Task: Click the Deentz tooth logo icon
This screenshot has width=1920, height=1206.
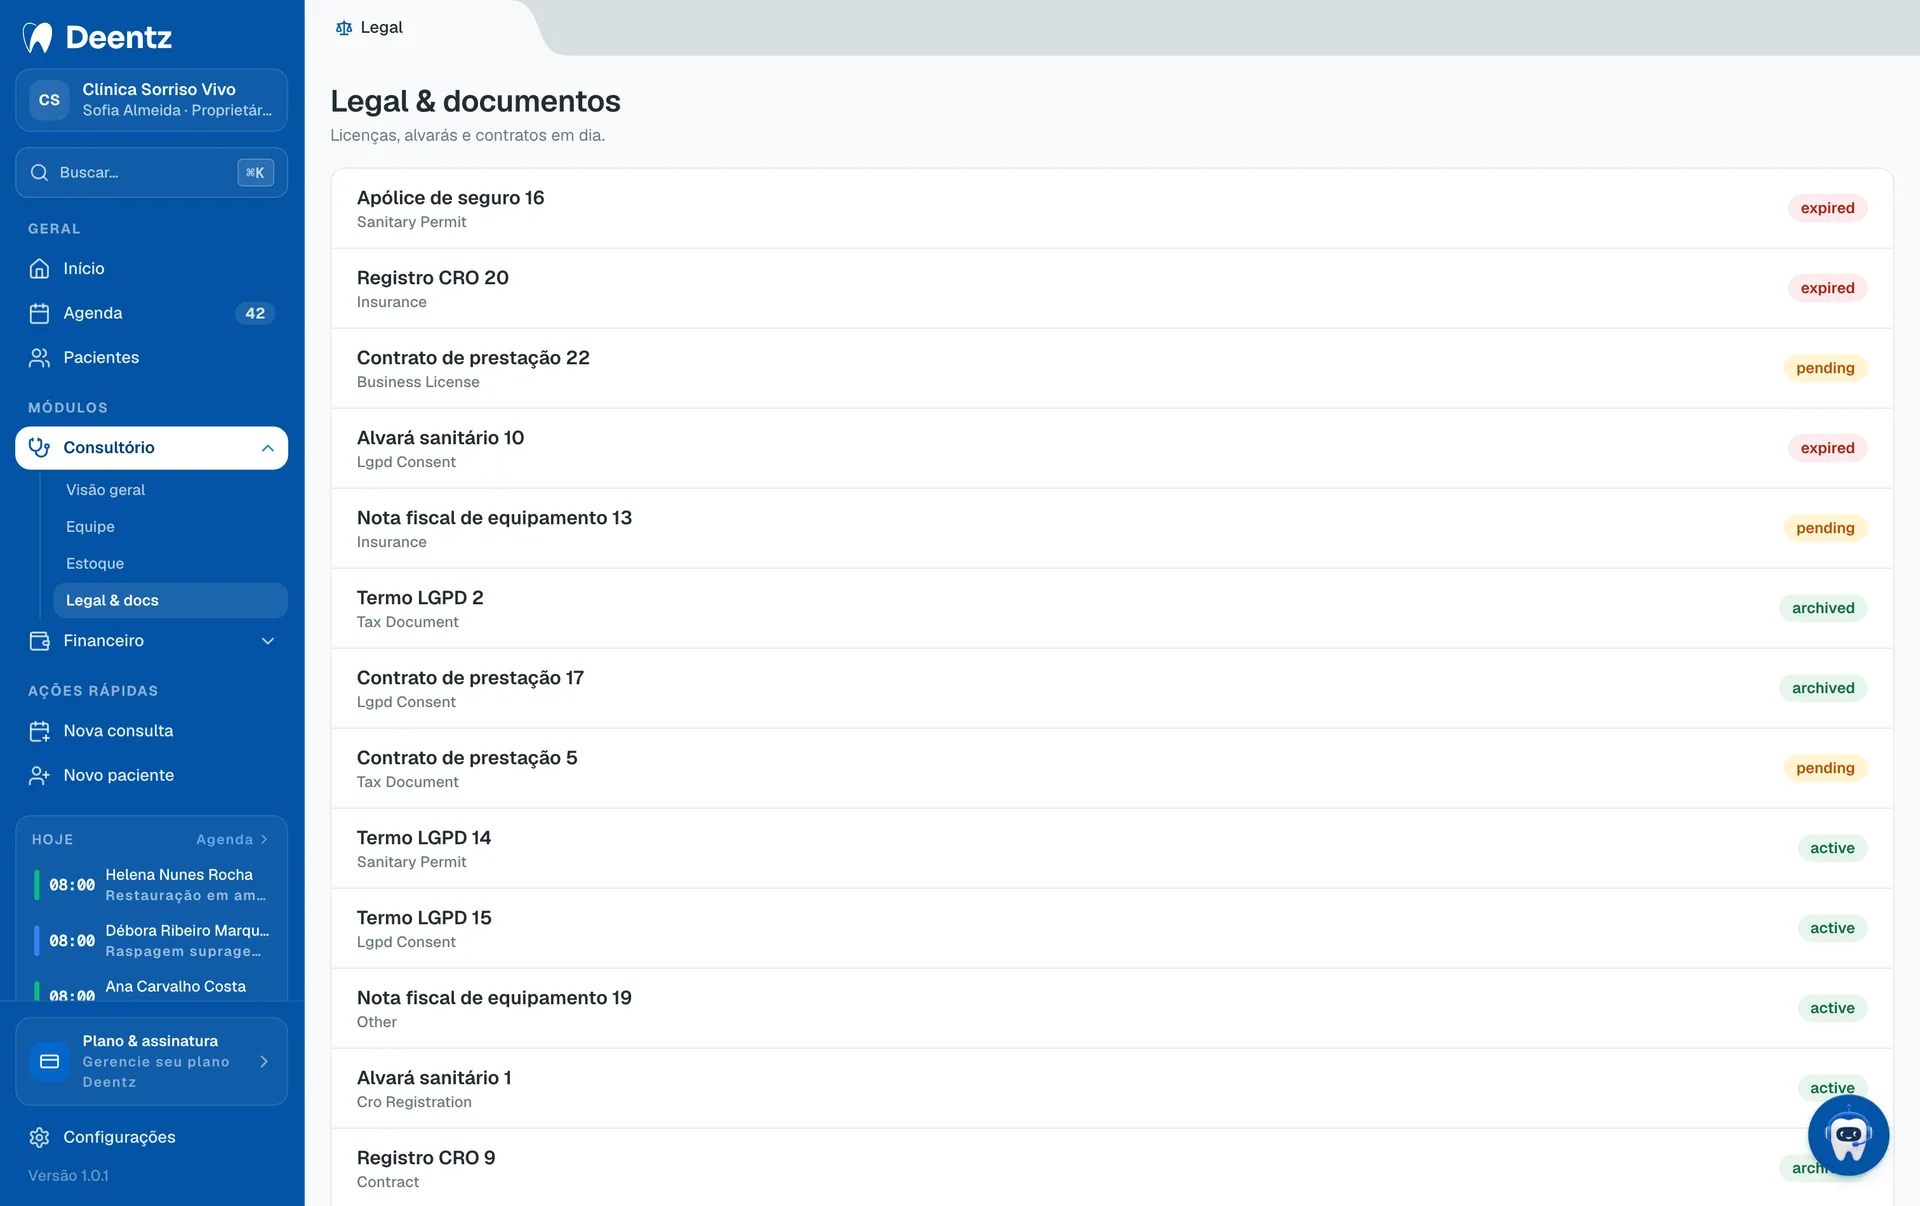Action: tap(38, 37)
